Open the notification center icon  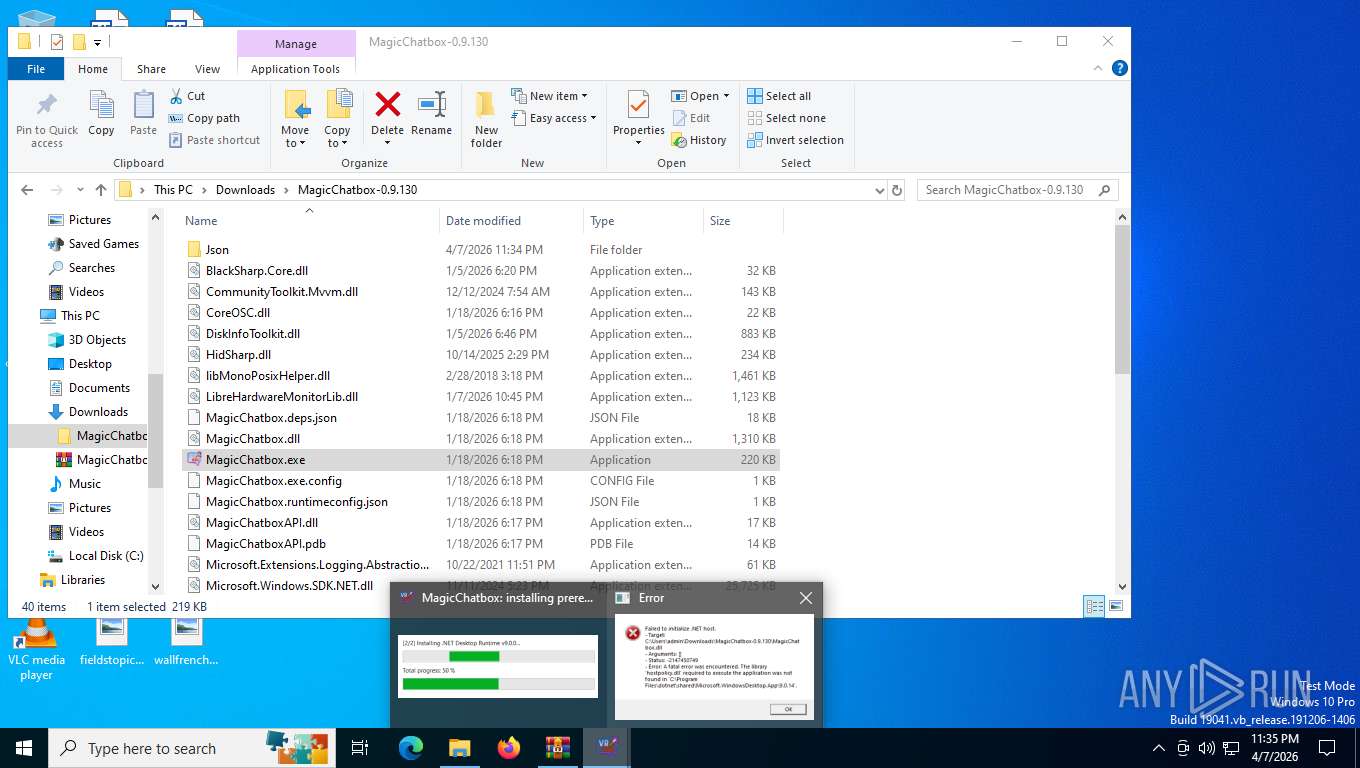1327,748
